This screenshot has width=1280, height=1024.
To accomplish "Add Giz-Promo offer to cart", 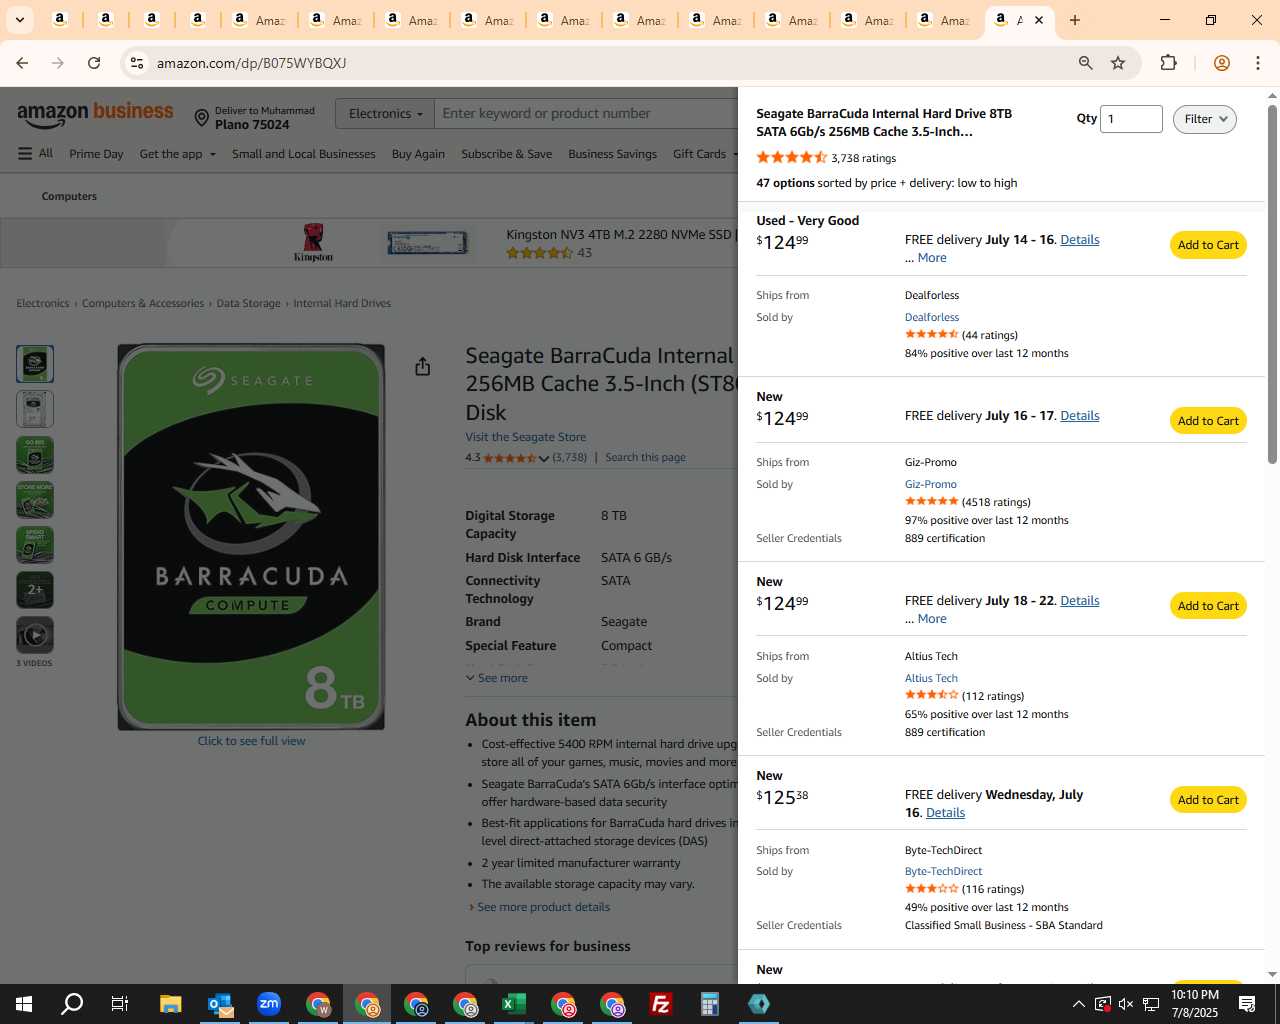I will coord(1208,421).
